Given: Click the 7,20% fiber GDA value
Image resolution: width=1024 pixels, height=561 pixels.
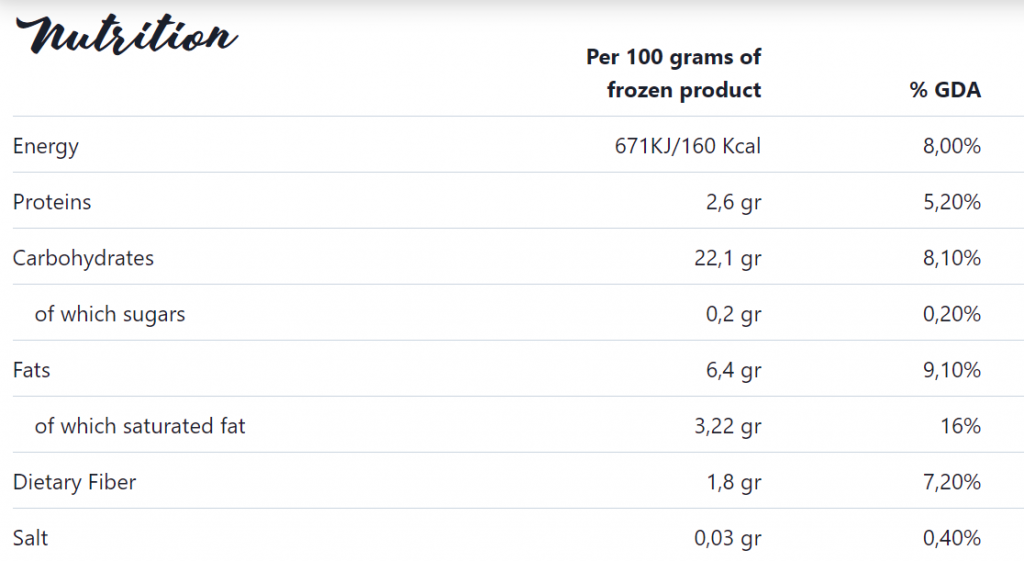Looking at the screenshot, I should [x=952, y=482].
